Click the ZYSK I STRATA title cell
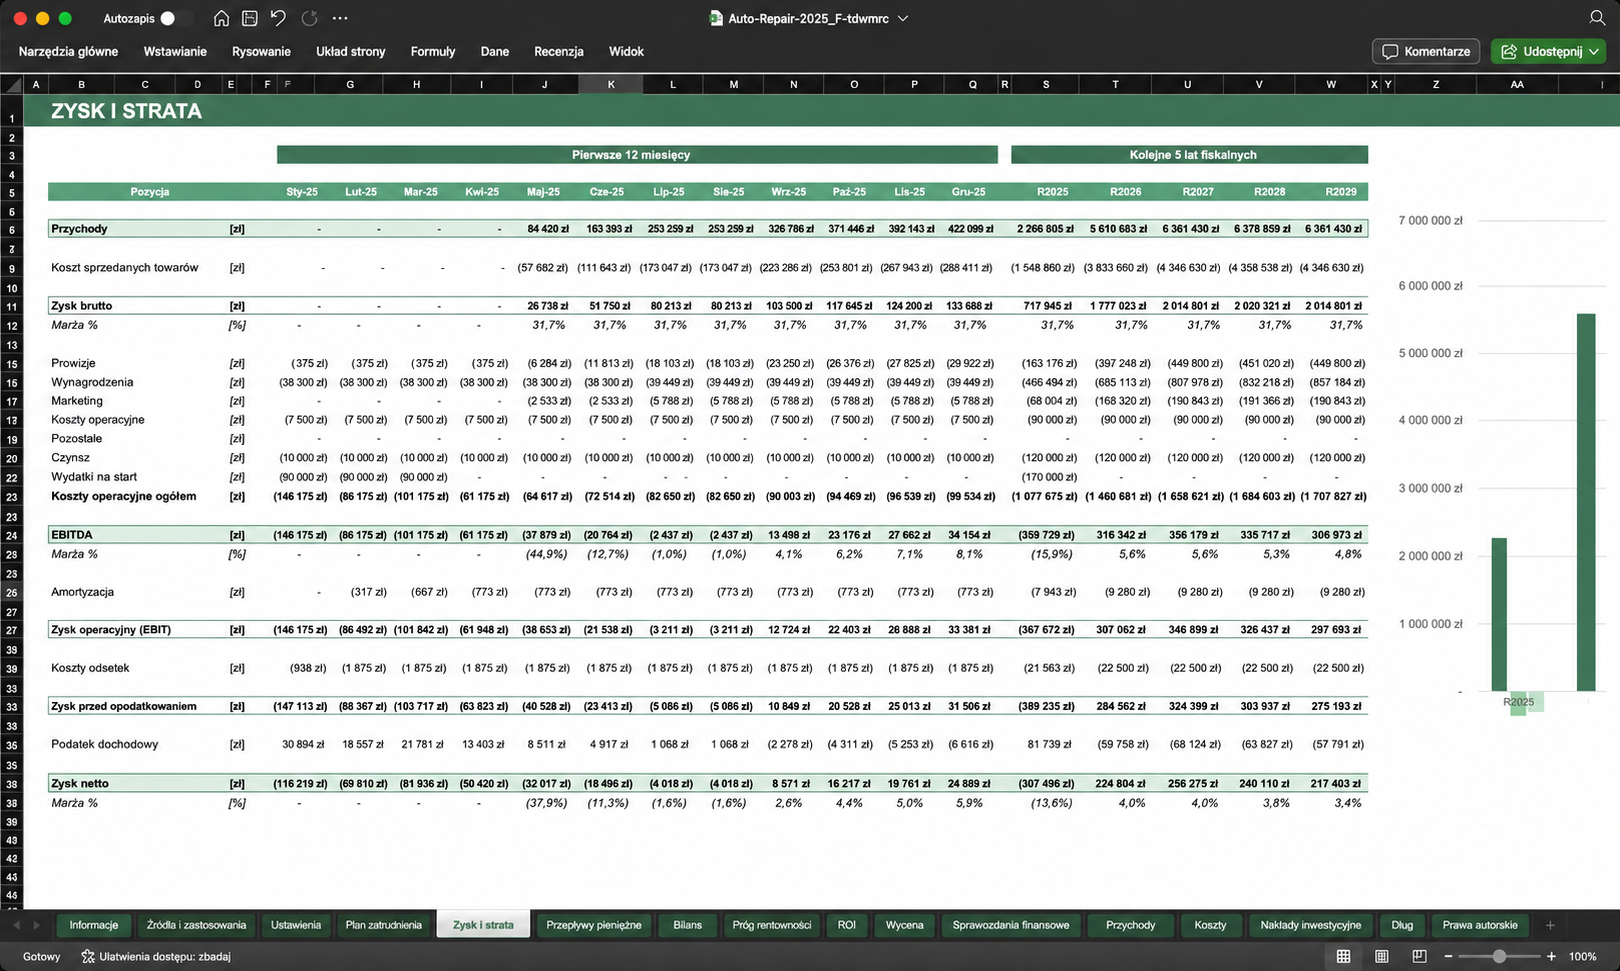Image resolution: width=1620 pixels, height=971 pixels. coord(126,111)
